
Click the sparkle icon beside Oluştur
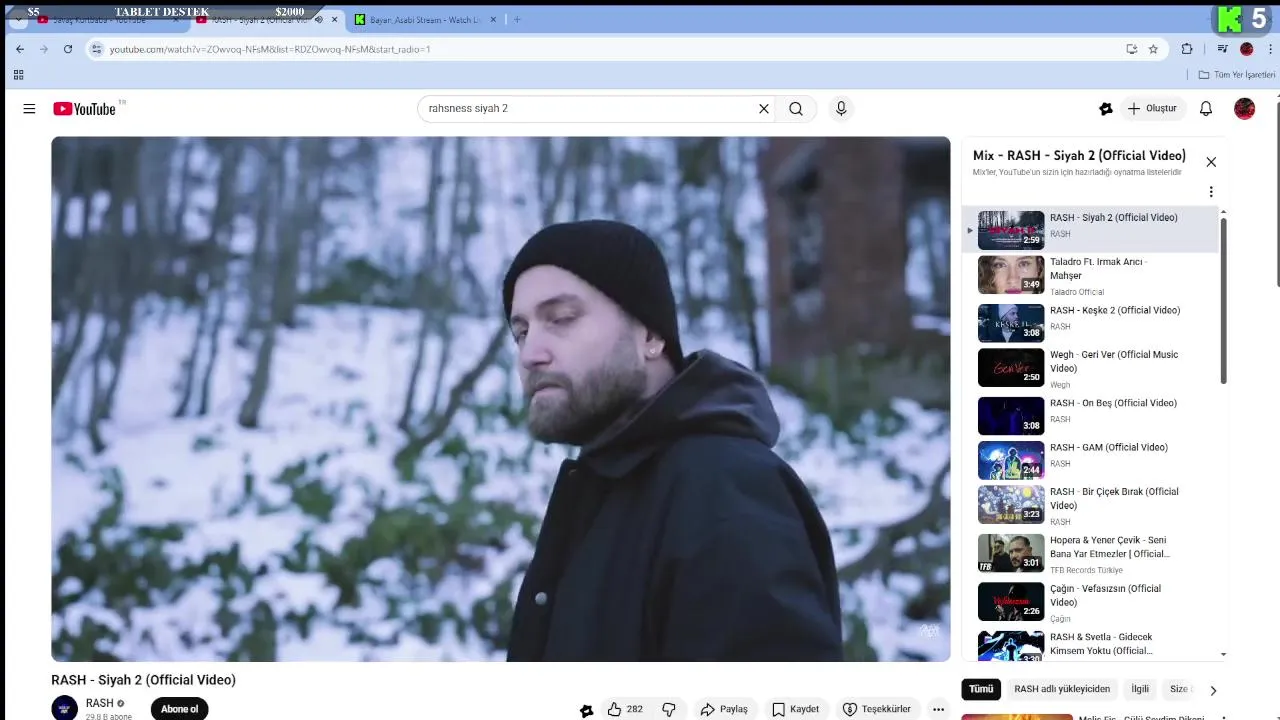(x=1105, y=109)
